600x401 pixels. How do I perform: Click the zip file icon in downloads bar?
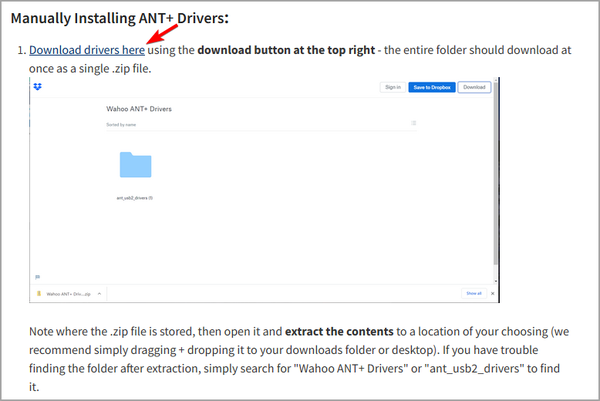coord(39,294)
